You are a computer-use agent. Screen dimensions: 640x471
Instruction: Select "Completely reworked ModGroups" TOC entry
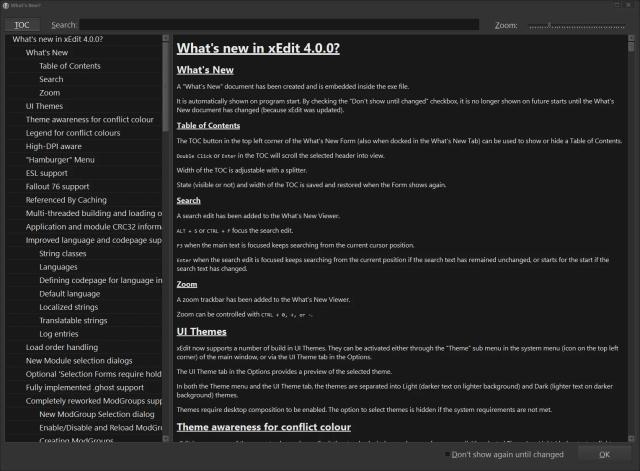93,401
